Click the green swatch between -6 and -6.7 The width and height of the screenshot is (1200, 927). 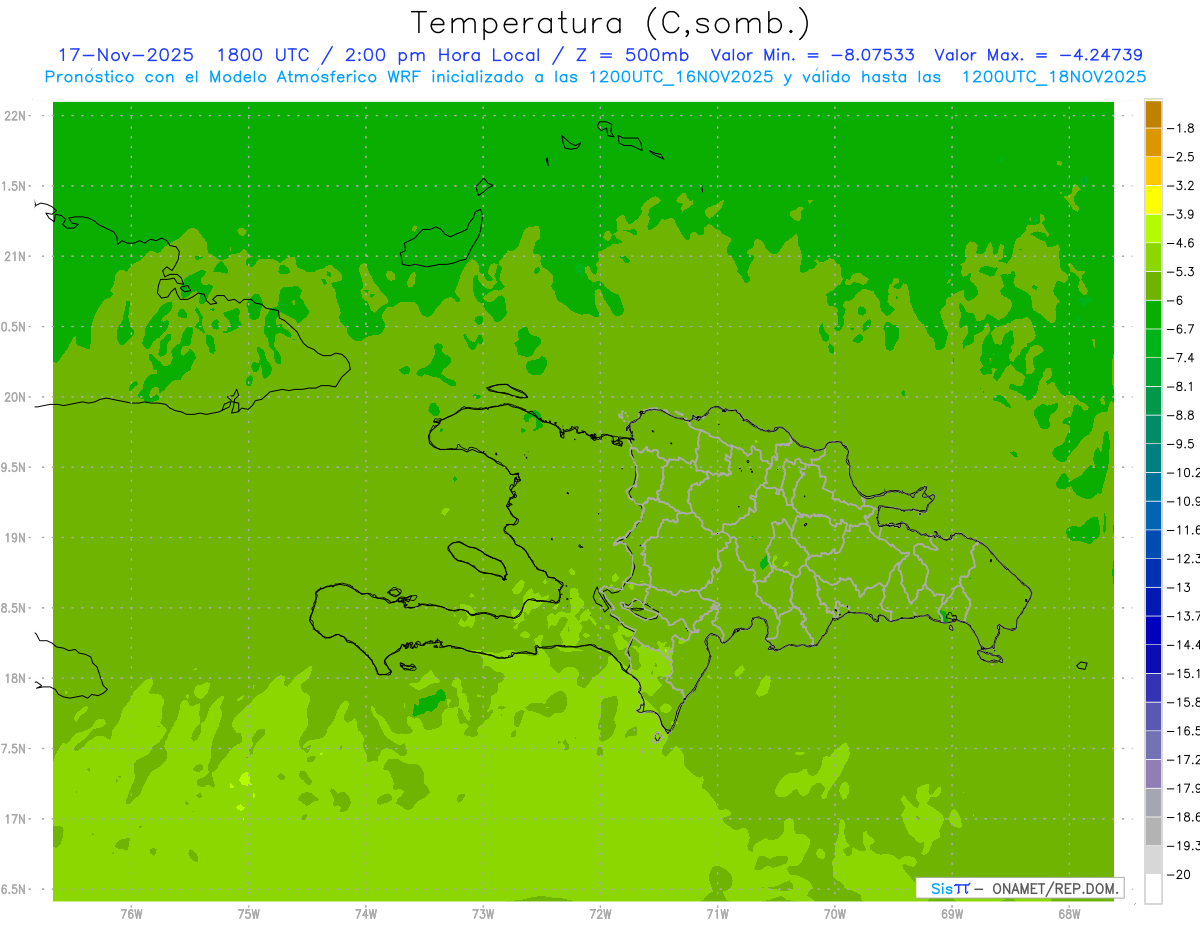pyautogui.click(x=1153, y=315)
